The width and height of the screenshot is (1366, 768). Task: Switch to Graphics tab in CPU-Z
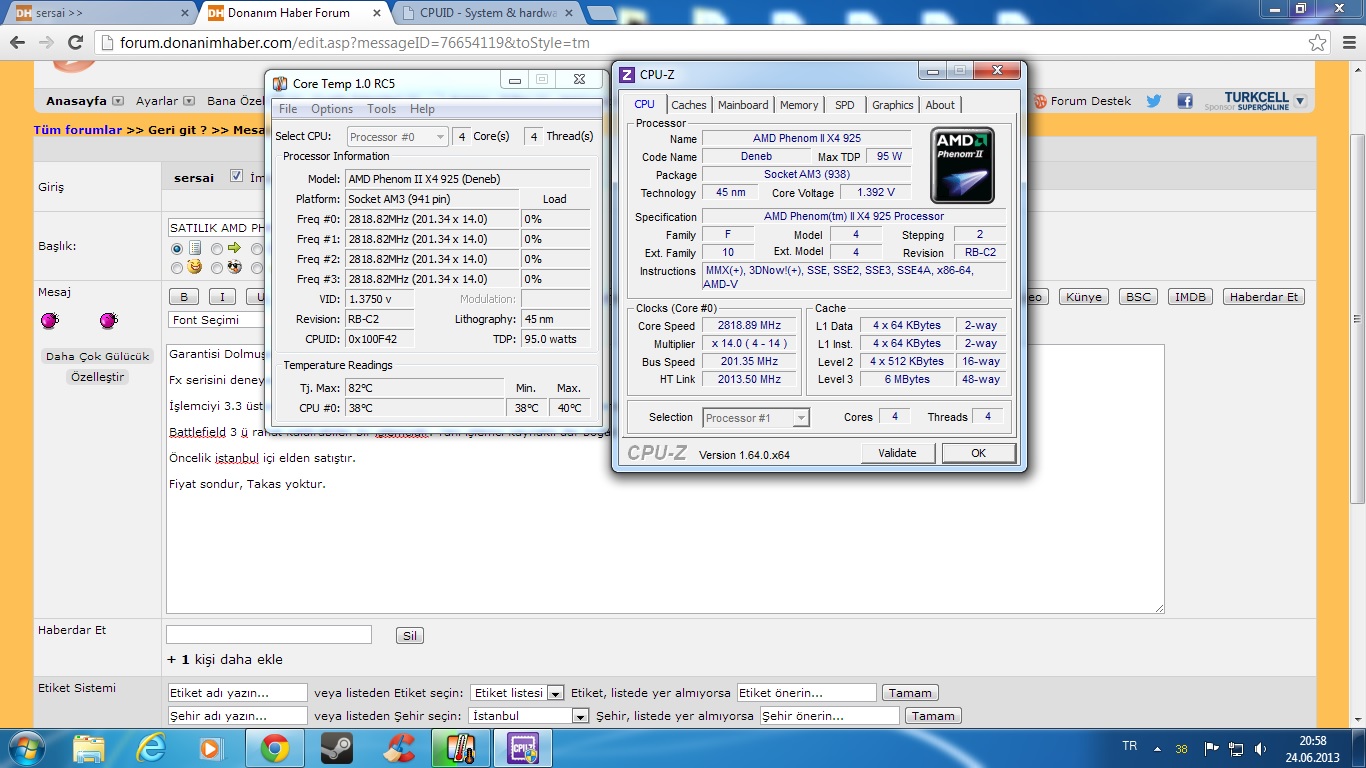(892, 105)
